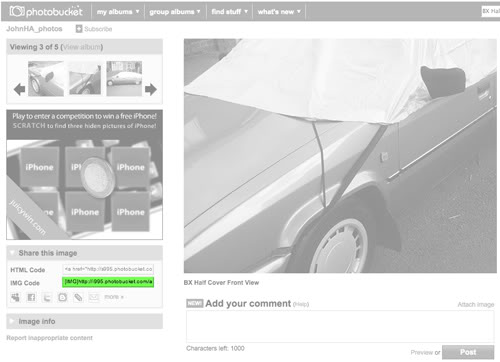Click the Subscribe link text

(x=98, y=29)
